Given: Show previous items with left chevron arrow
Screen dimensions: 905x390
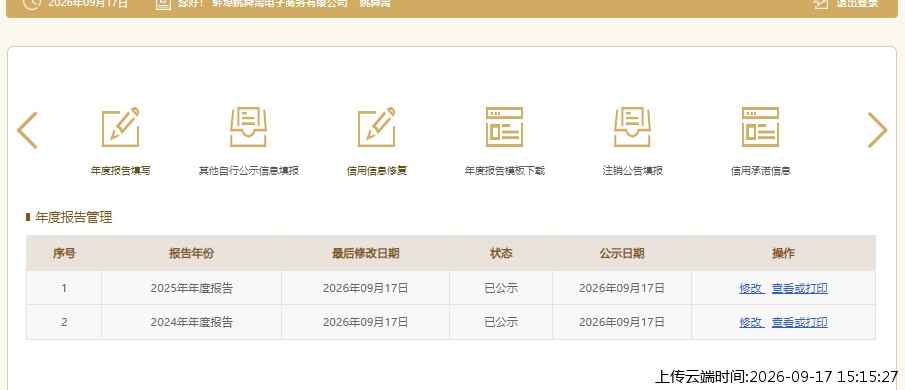Looking at the screenshot, I should tap(27, 130).
